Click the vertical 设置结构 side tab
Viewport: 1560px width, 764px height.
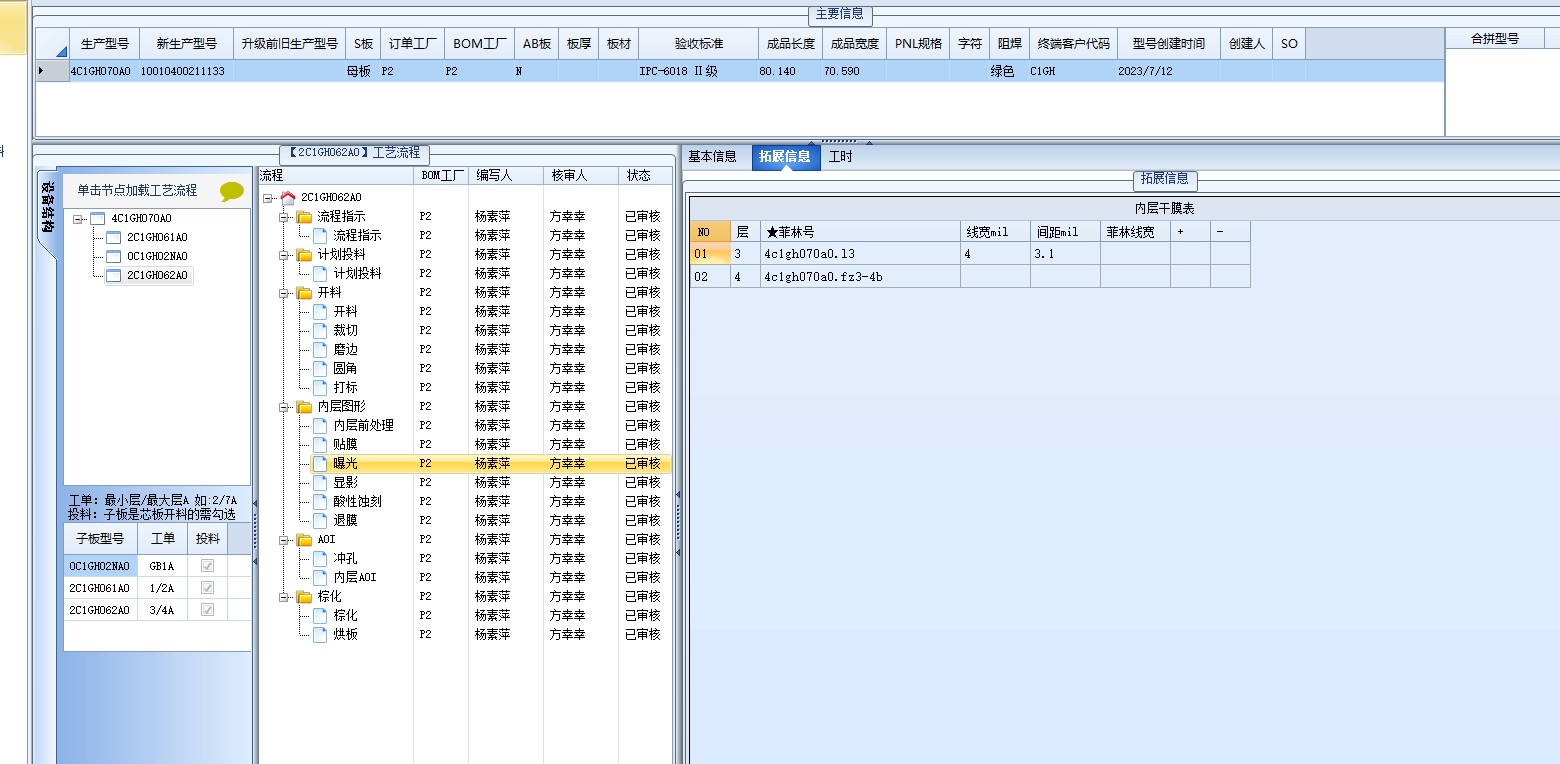point(47,208)
